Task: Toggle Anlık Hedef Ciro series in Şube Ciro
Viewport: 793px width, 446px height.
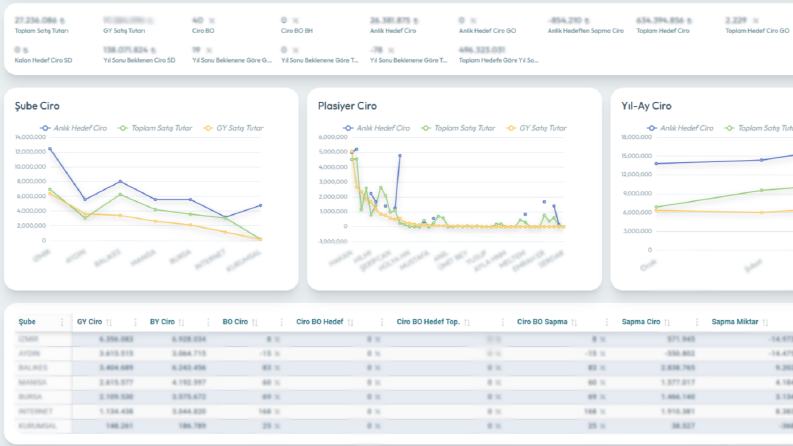Action: click(74, 128)
